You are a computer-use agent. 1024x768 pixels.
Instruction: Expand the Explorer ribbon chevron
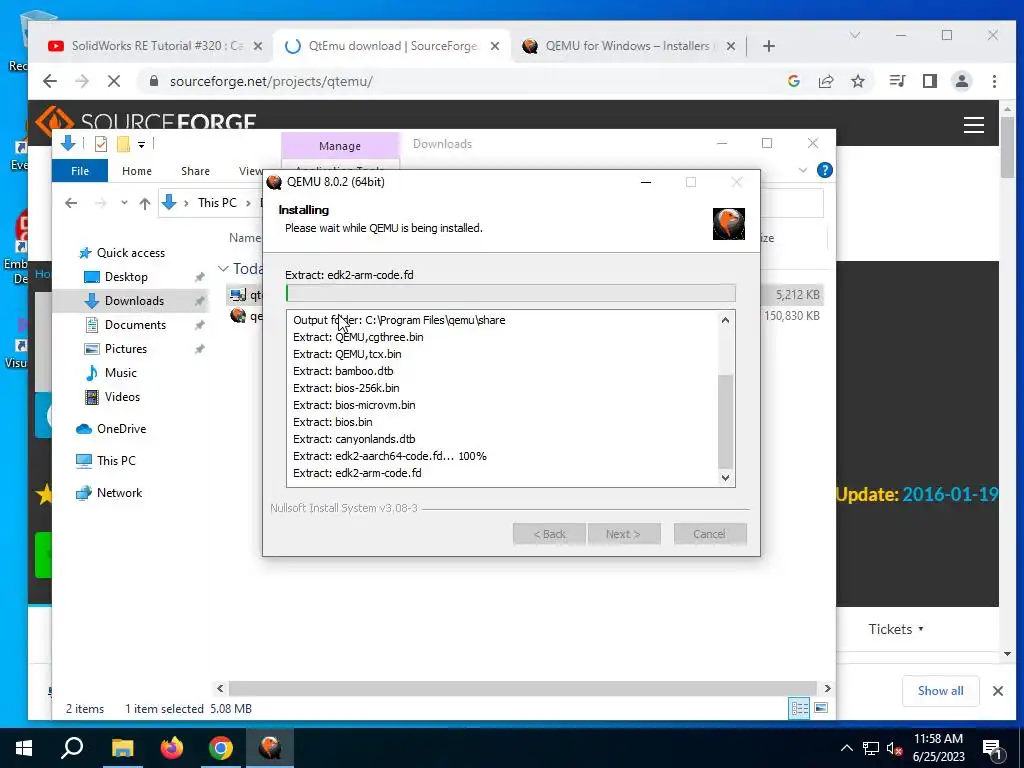tap(803, 170)
